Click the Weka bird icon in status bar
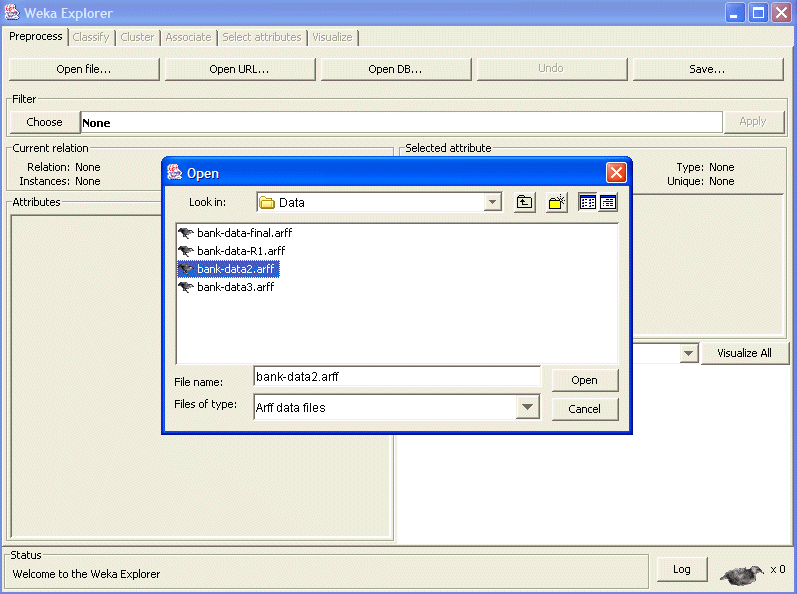The height and width of the screenshot is (594, 797). point(741,572)
